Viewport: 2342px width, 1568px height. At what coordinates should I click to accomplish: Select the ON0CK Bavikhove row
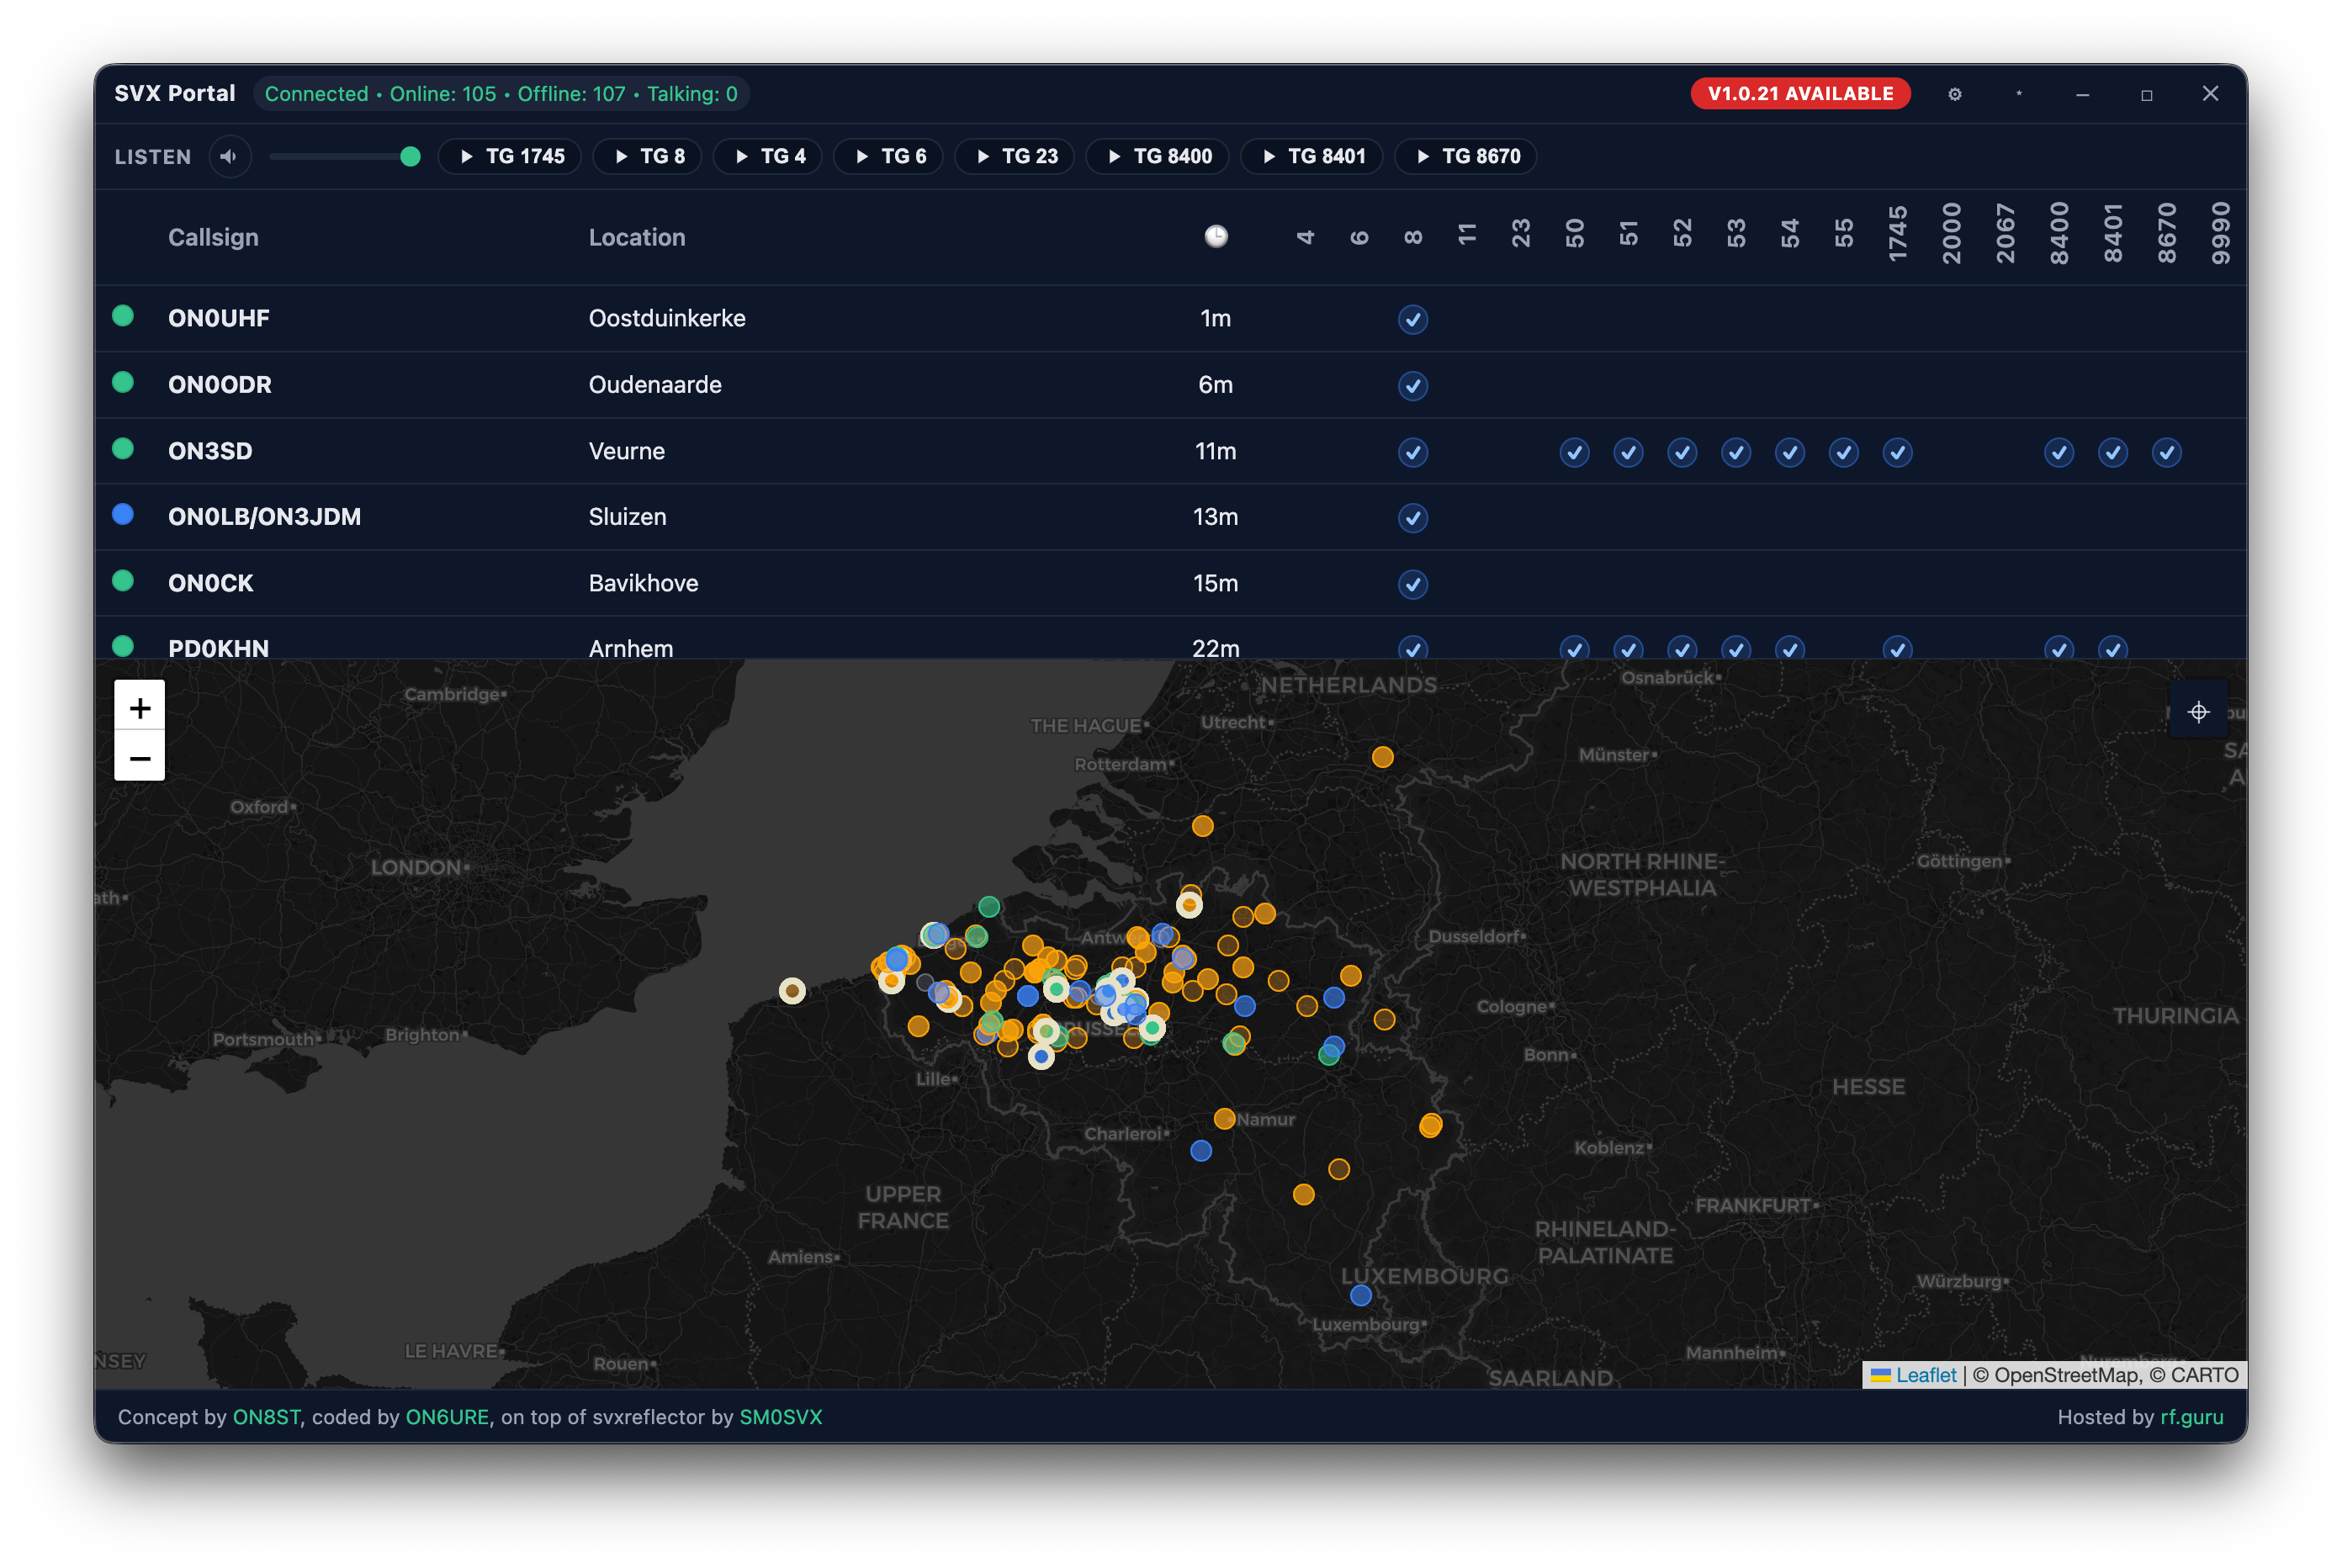click(x=1170, y=583)
